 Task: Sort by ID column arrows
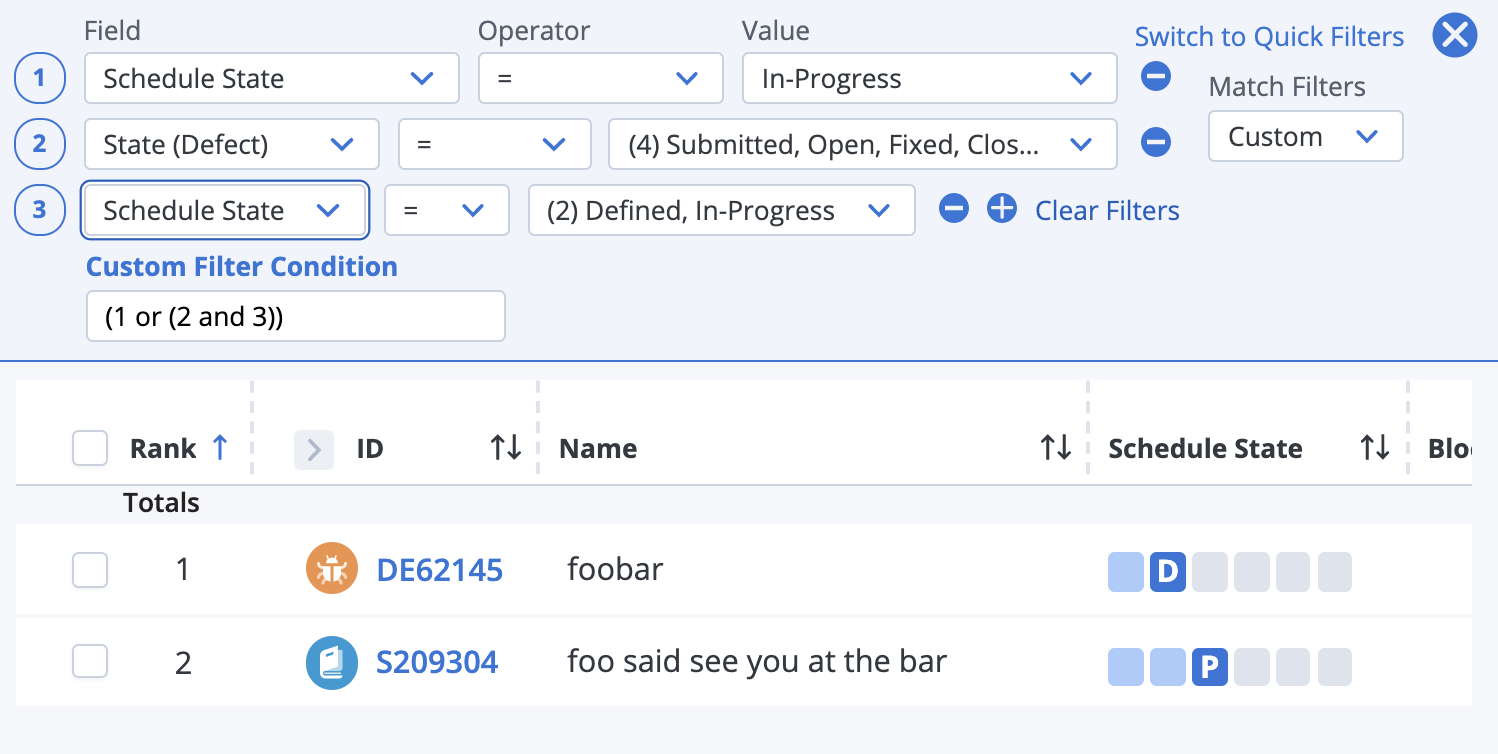point(506,448)
